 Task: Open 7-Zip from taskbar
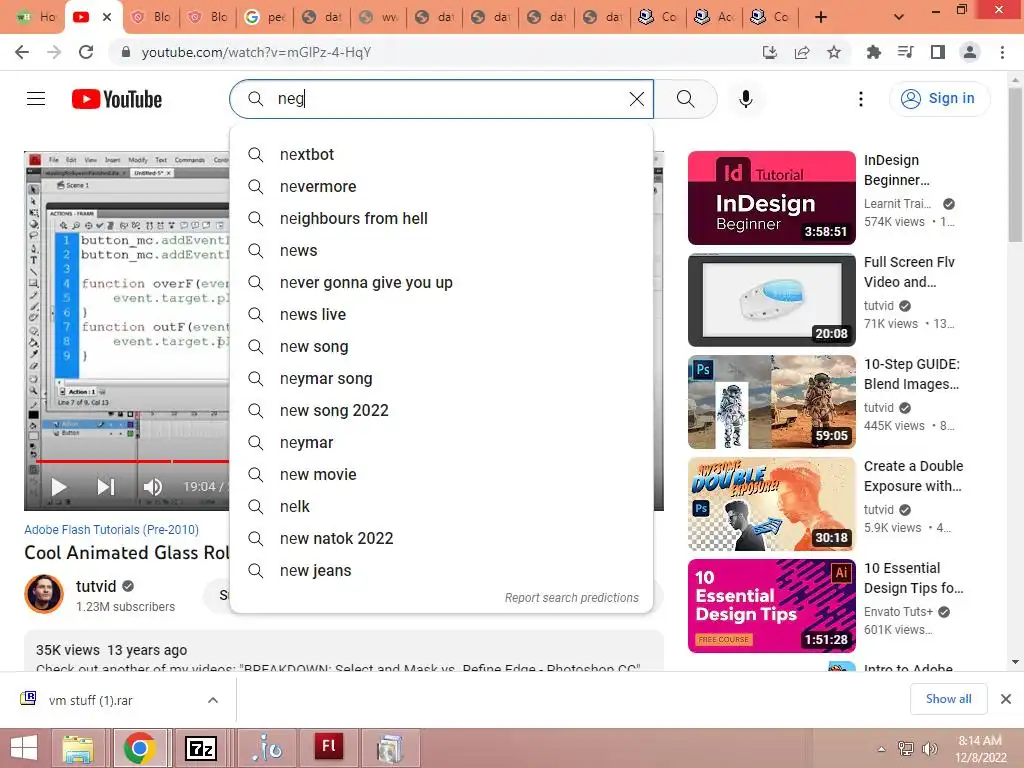200,748
